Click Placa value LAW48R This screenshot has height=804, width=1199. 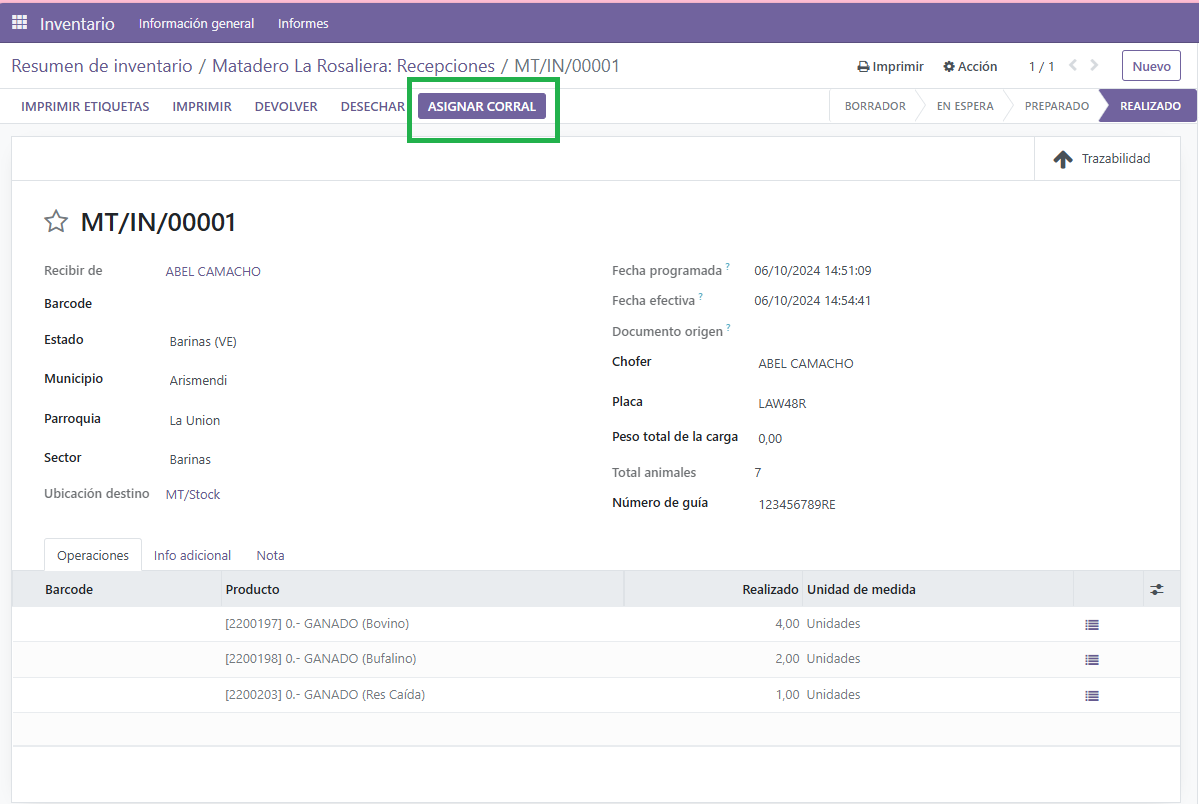click(781, 404)
